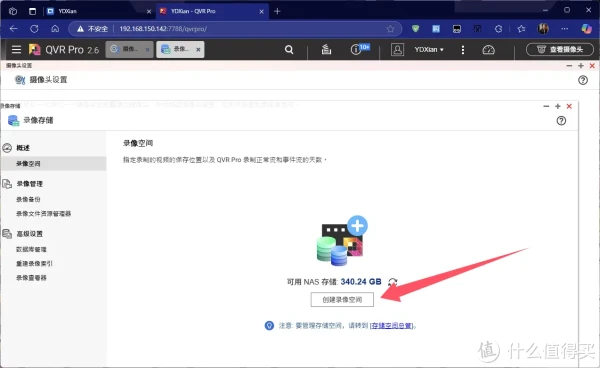The width and height of the screenshot is (600, 368).
Task: Open help for the 录像存储 window
Action: pyautogui.click(x=561, y=121)
